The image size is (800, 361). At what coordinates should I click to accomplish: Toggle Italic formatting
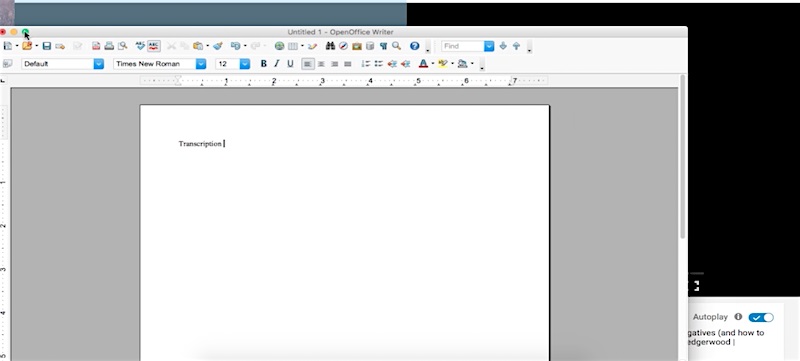tap(277, 64)
